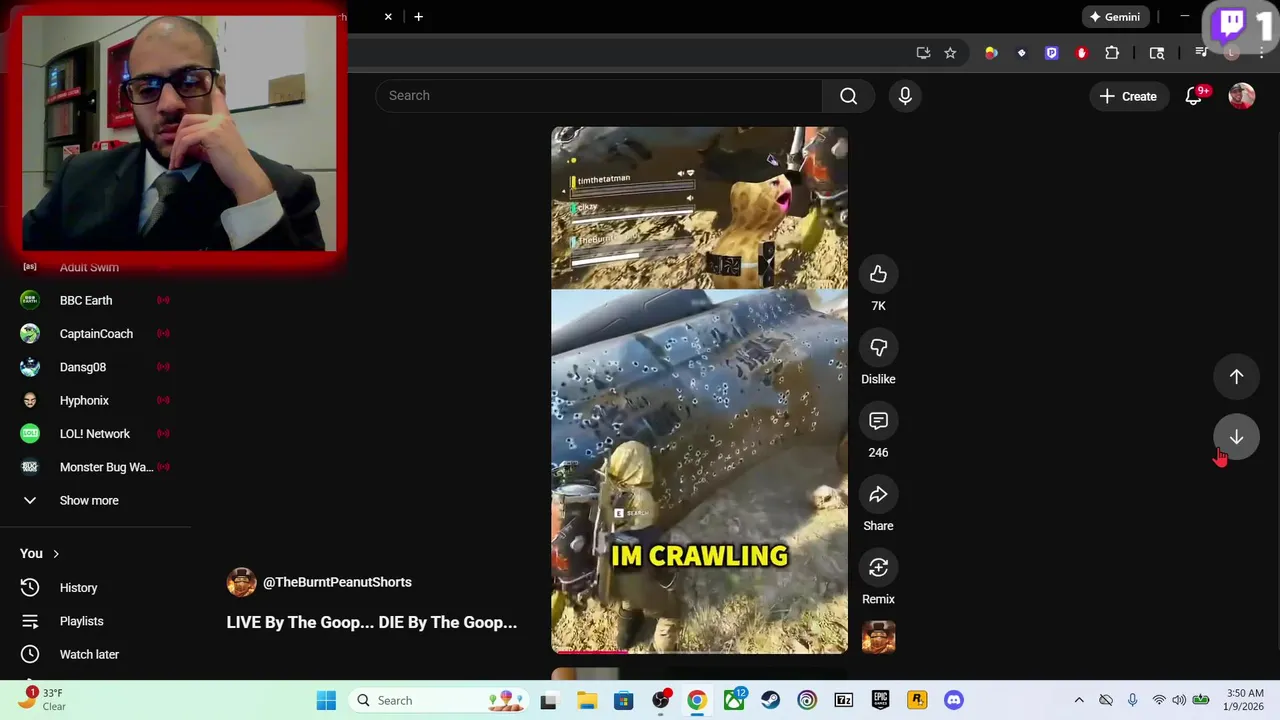This screenshot has height=720, width=1280.
Task: Open the Dansg08 subscription
Action: click(x=96, y=367)
